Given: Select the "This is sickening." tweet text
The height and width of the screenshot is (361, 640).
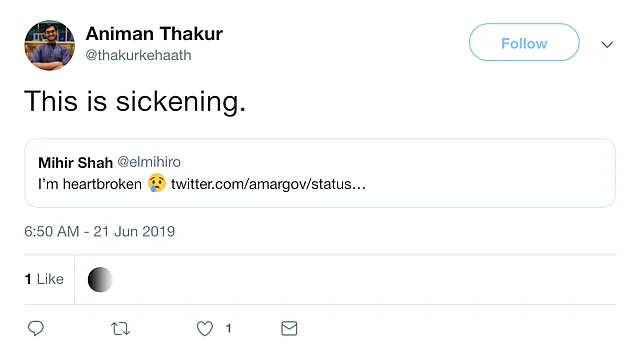Looking at the screenshot, I should tap(135, 102).
